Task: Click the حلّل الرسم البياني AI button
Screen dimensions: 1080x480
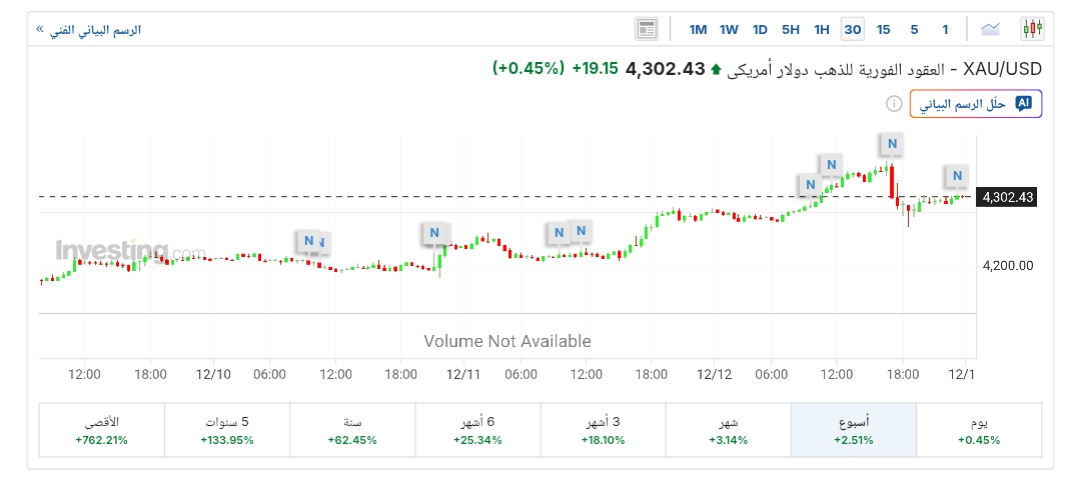Action: point(975,104)
